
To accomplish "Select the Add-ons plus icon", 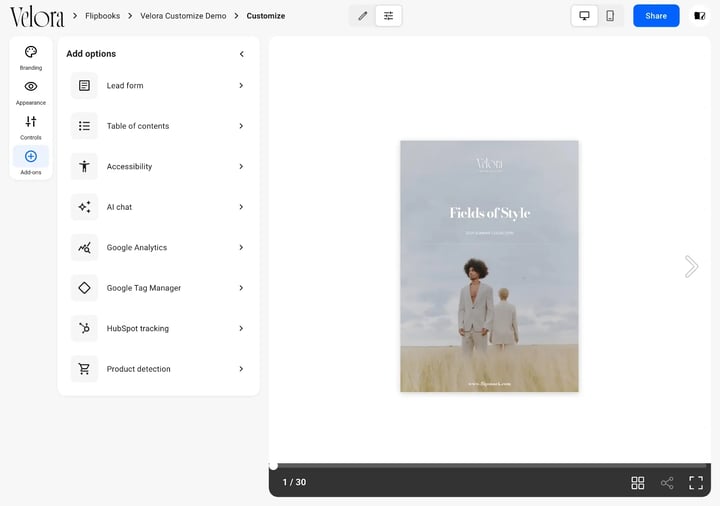I will click(x=31, y=157).
